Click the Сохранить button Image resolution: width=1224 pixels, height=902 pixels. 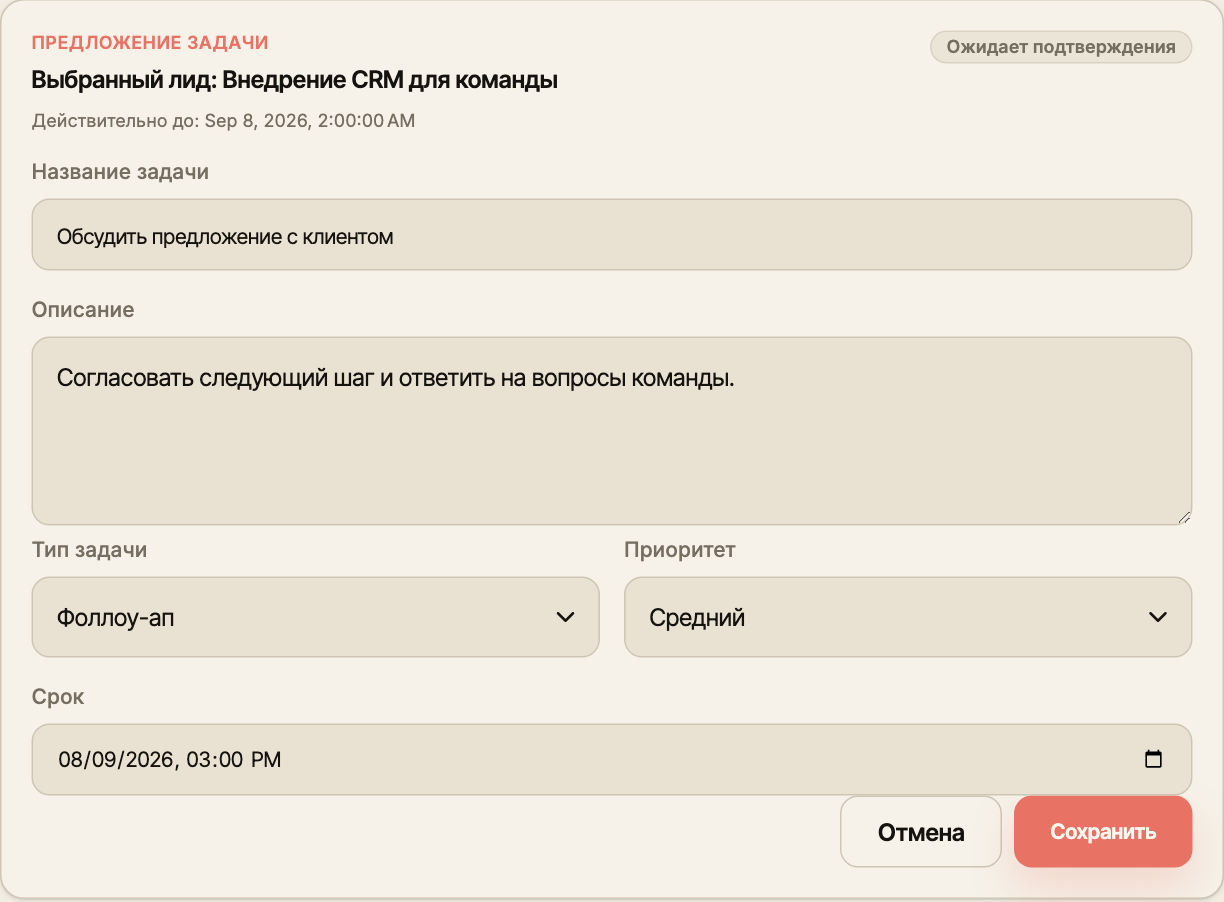pos(1103,832)
